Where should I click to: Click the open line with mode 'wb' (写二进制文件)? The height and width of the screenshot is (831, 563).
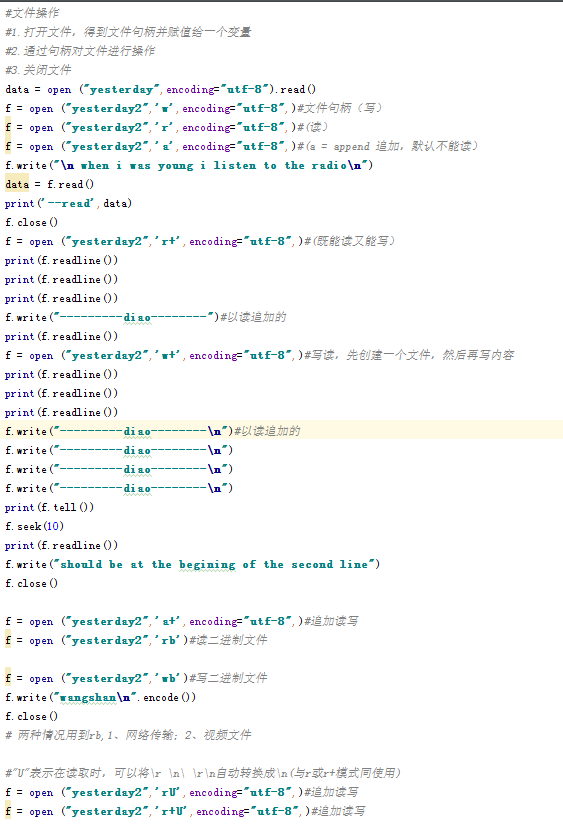pyautogui.click(x=136, y=678)
